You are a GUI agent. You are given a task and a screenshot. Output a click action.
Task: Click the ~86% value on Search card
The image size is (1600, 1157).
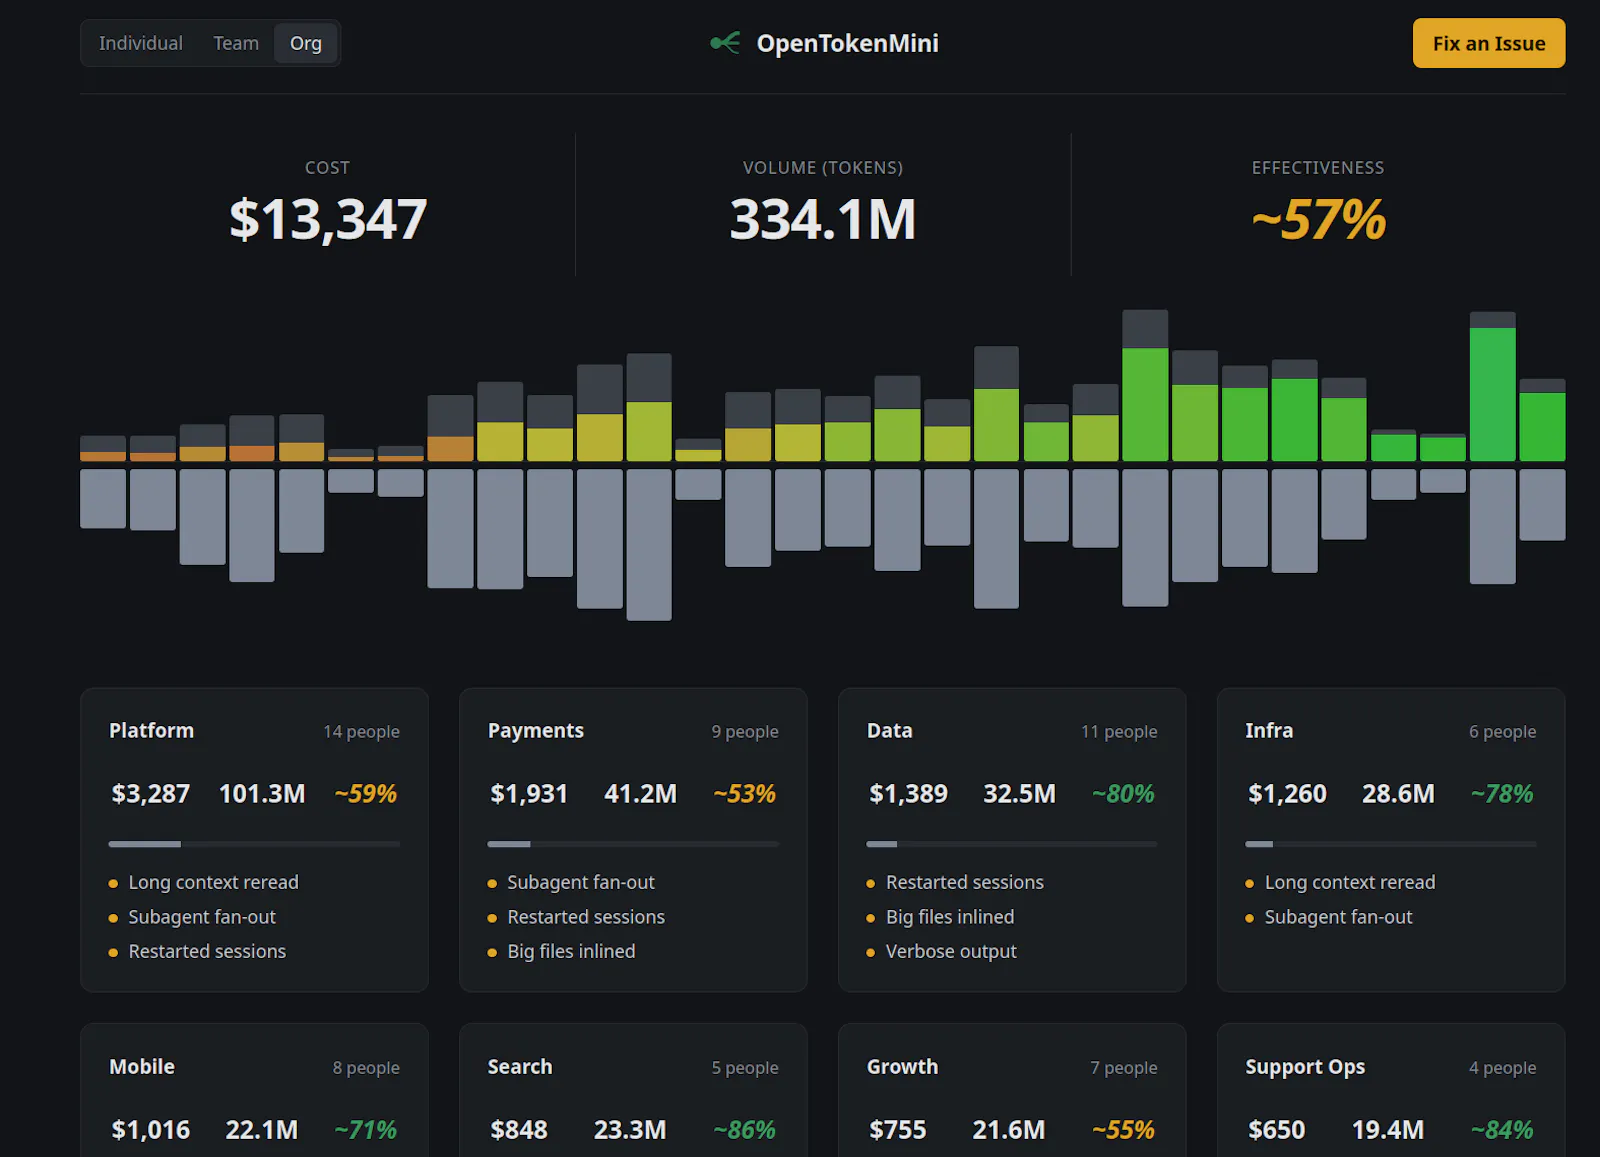744,1130
